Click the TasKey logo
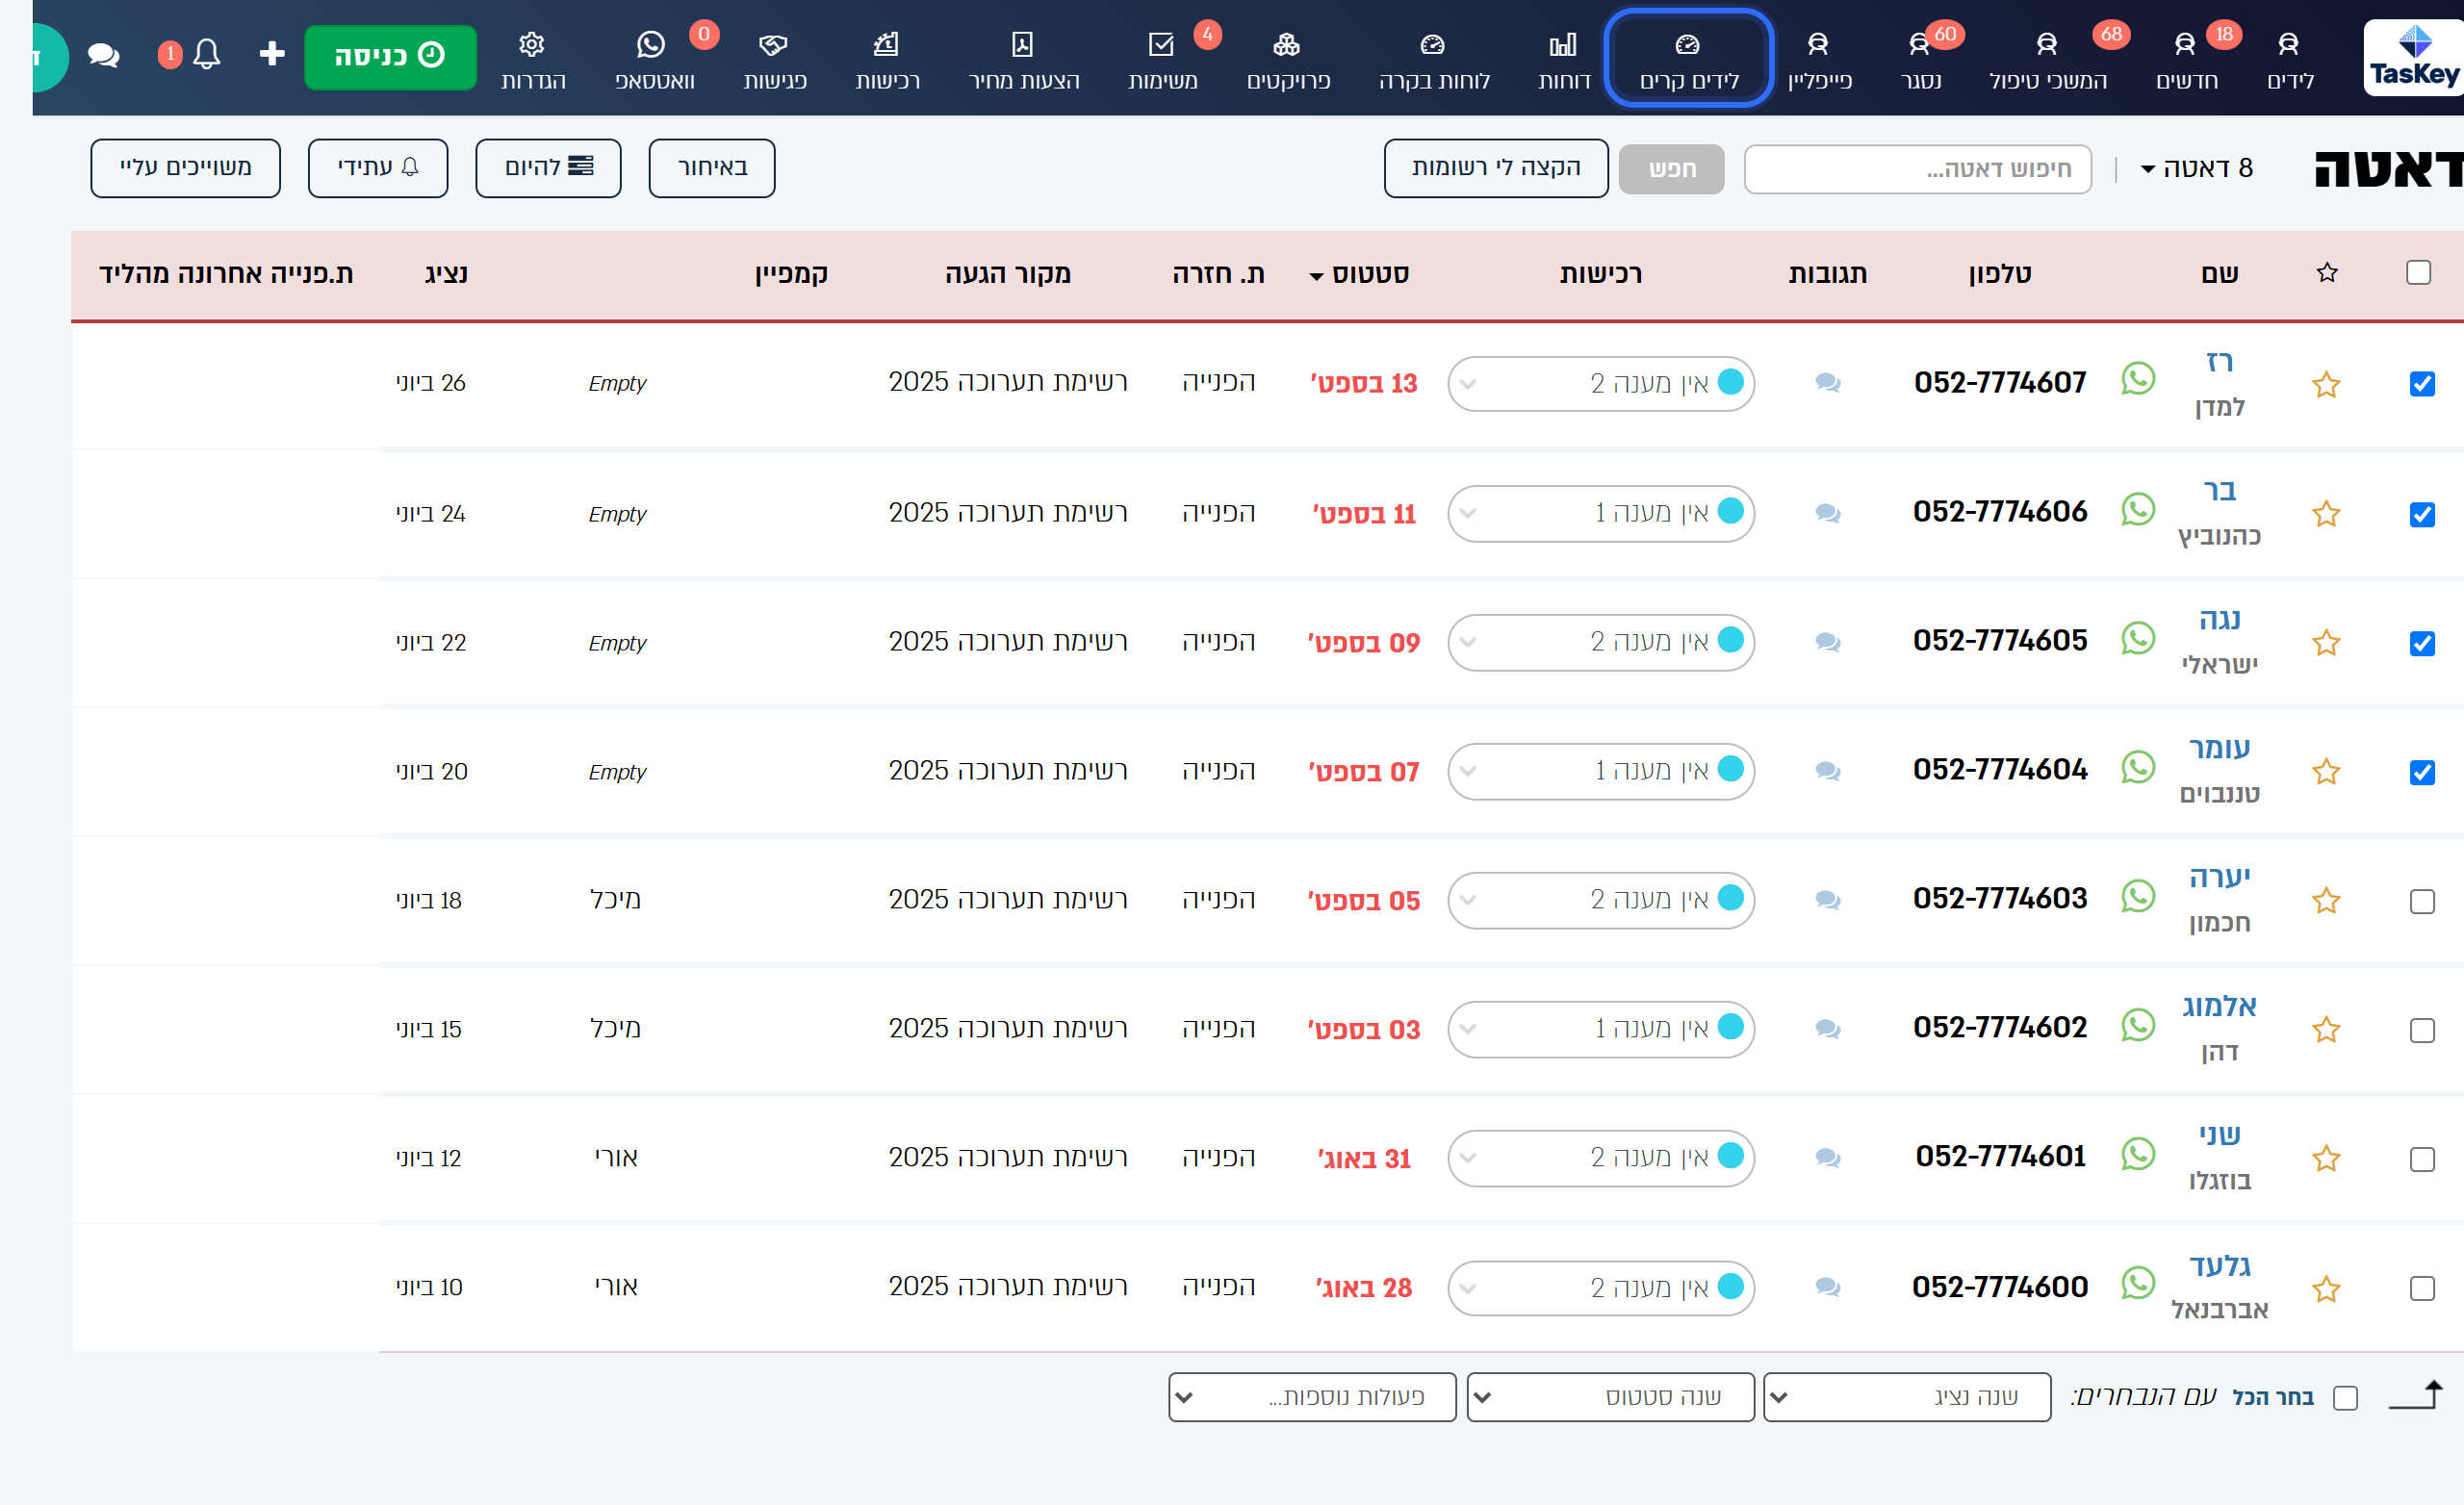2464x1505 pixels. (x=2412, y=58)
